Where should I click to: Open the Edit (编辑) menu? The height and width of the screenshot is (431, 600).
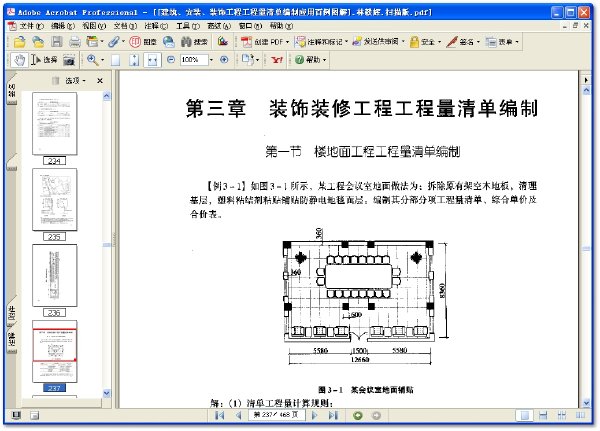(63, 26)
